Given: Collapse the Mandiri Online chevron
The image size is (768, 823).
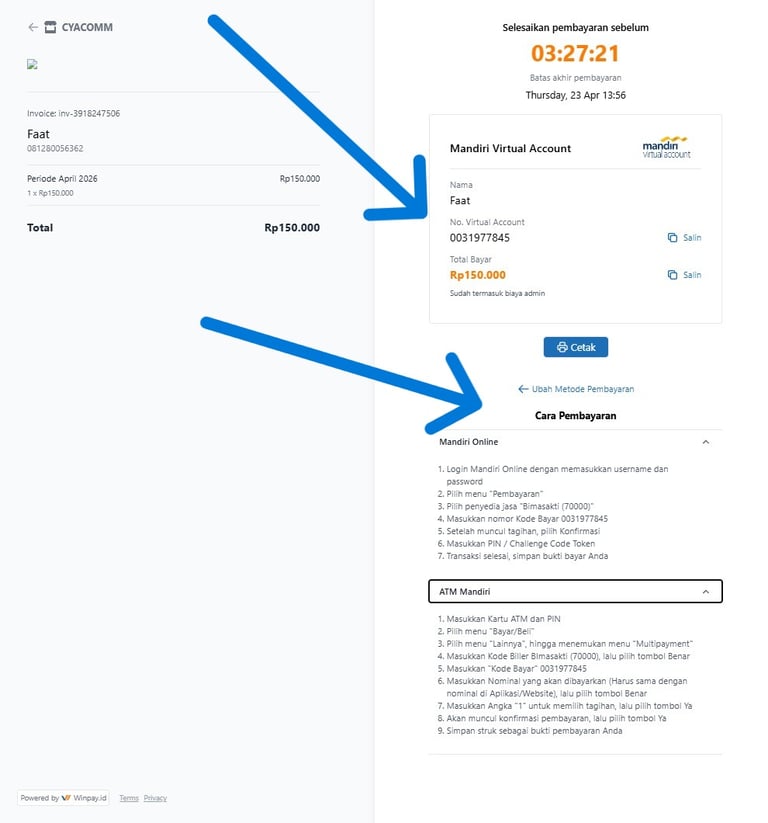Looking at the screenshot, I should pos(705,442).
